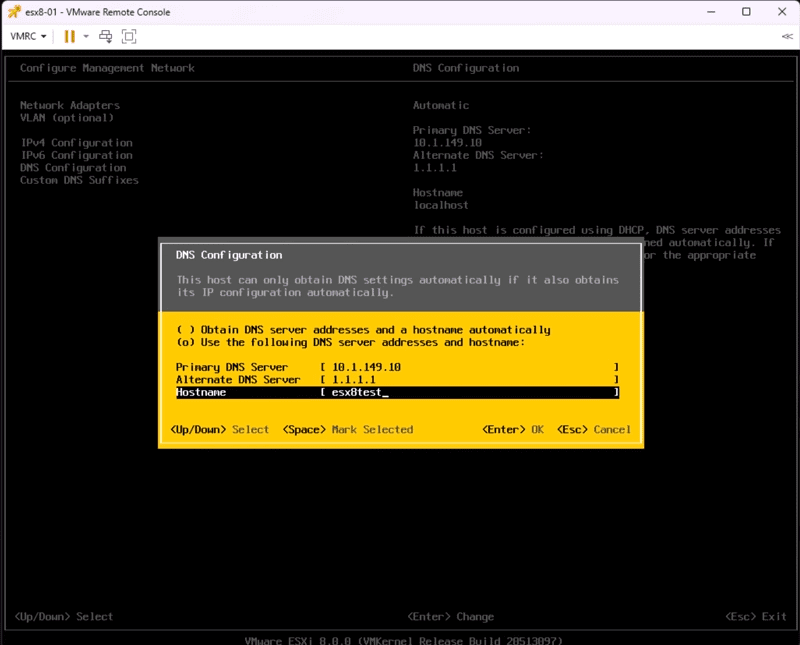Image resolution: width=800 pixels, height=645 pixels.
Task: Send Ctrl+Alt+Del using the toolbar icon
Action: 106,36
